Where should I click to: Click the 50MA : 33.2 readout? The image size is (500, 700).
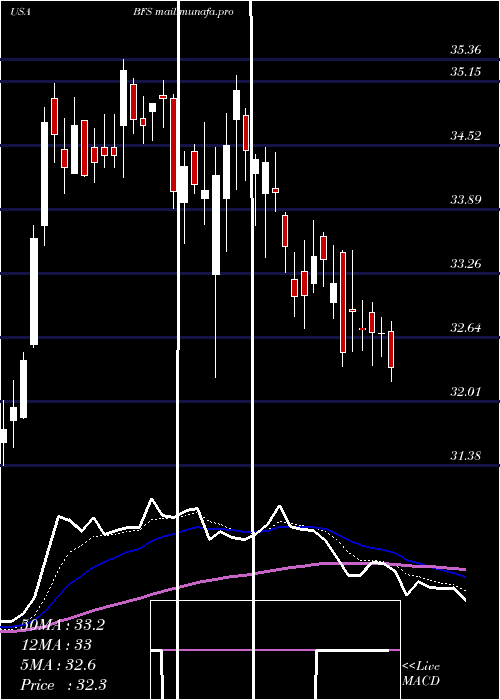(x=62, y=625)
